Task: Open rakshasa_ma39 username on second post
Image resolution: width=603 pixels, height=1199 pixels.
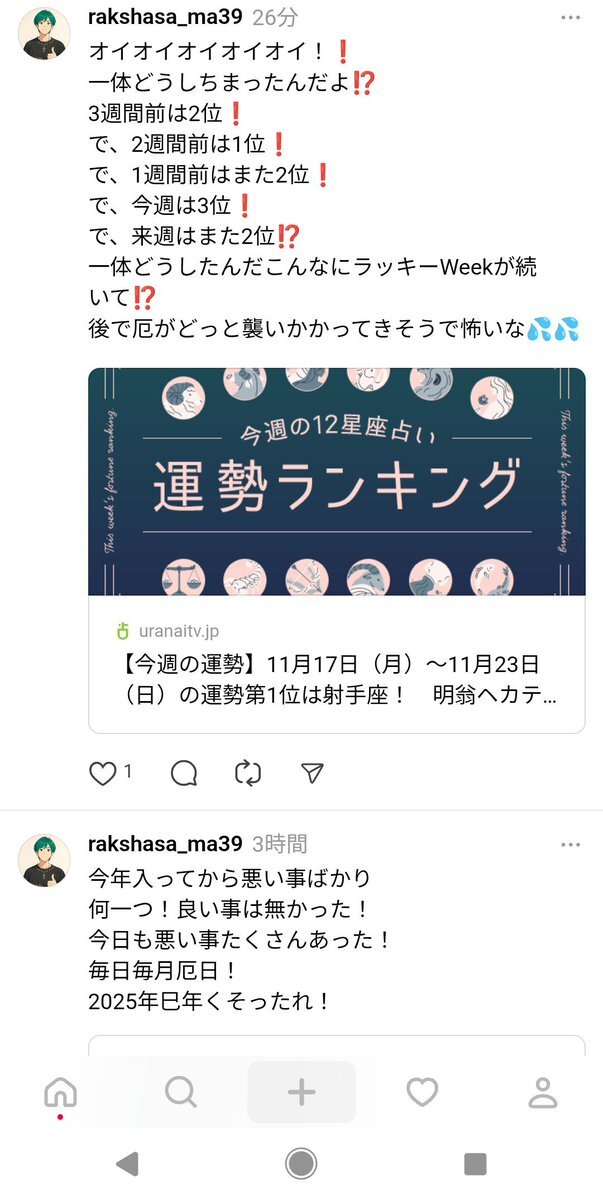Action: (166, 843)
